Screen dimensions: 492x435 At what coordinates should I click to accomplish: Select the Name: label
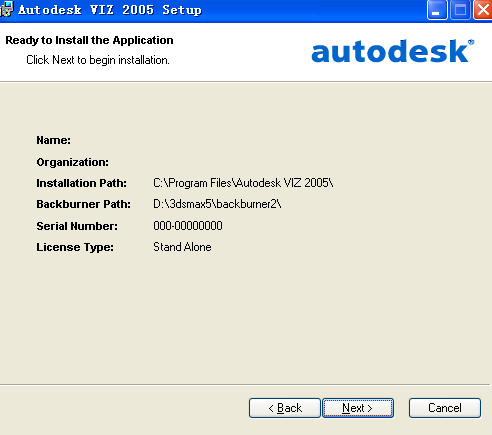tap(53, 140)
